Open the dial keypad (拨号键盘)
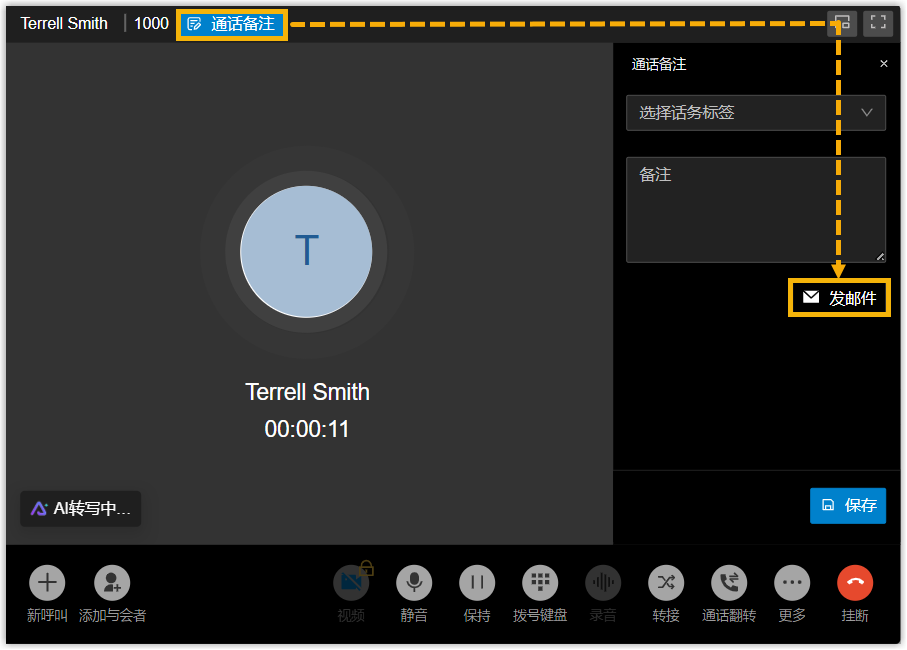The width and height of the screenshot is (907, 650). coord(540,582)
